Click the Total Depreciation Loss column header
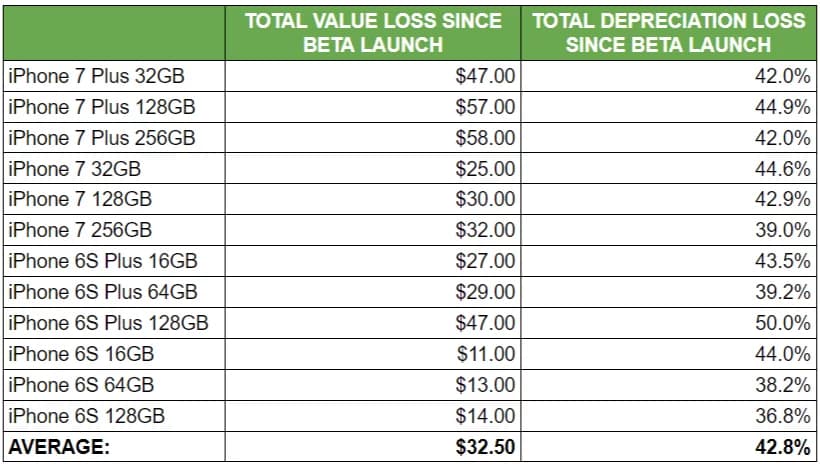 670,33
